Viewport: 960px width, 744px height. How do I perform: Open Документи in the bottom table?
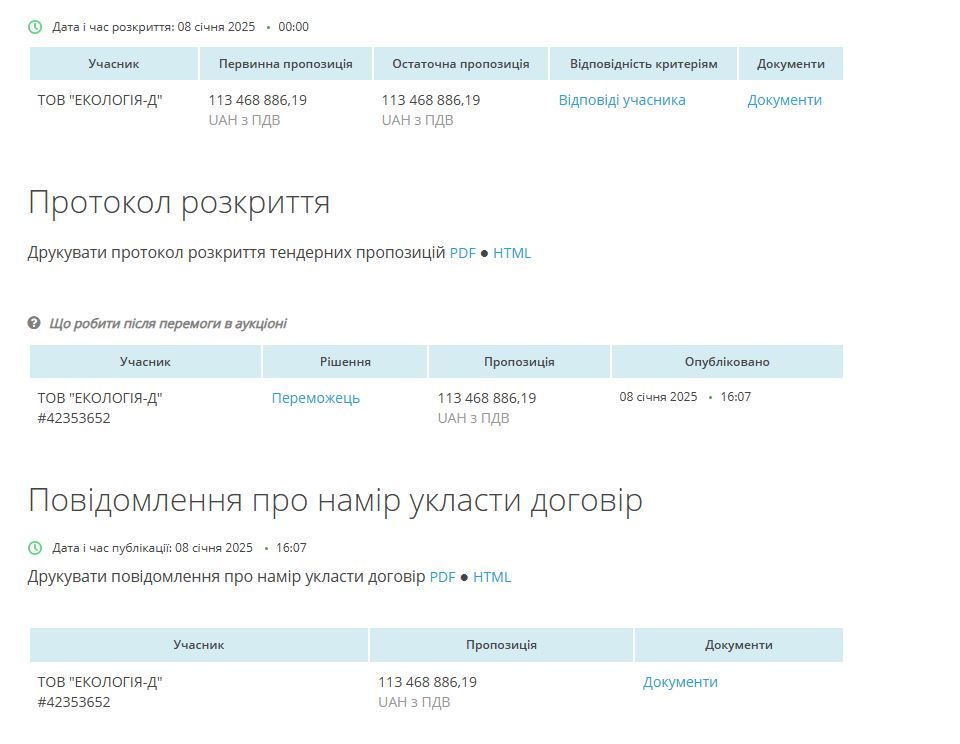(679, 681)
